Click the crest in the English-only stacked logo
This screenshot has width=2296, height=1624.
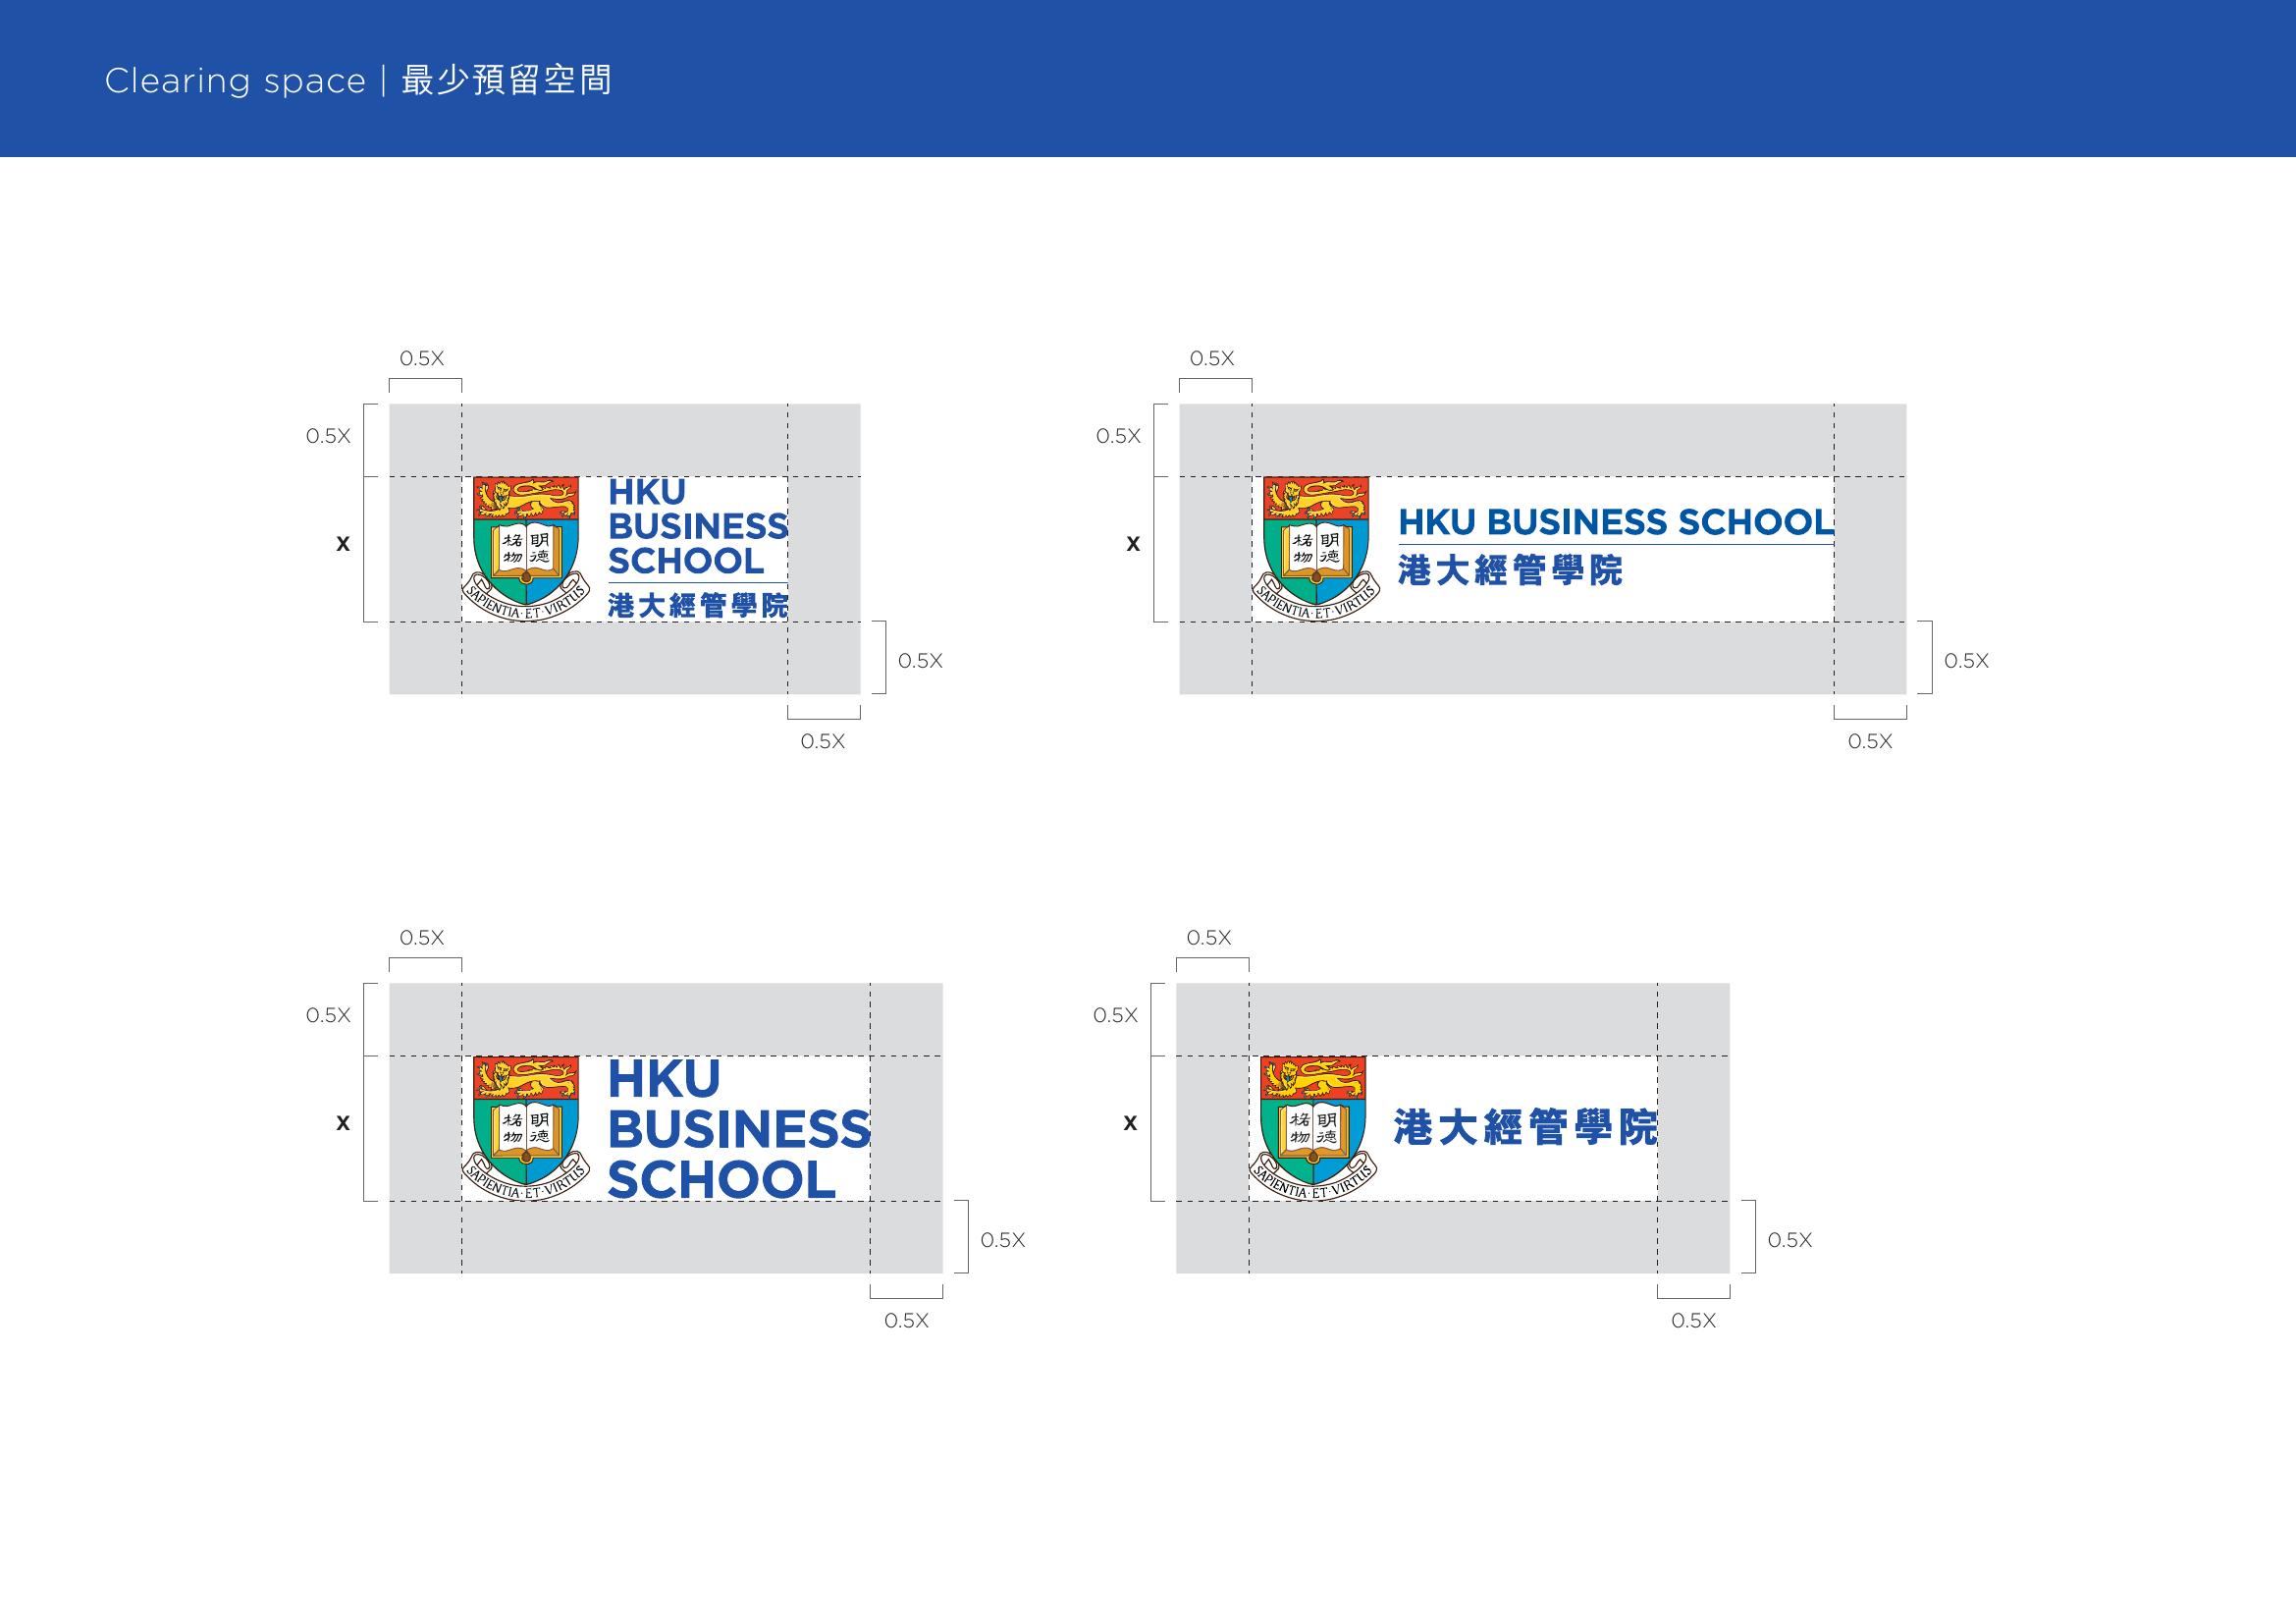tap(525, 1128)
